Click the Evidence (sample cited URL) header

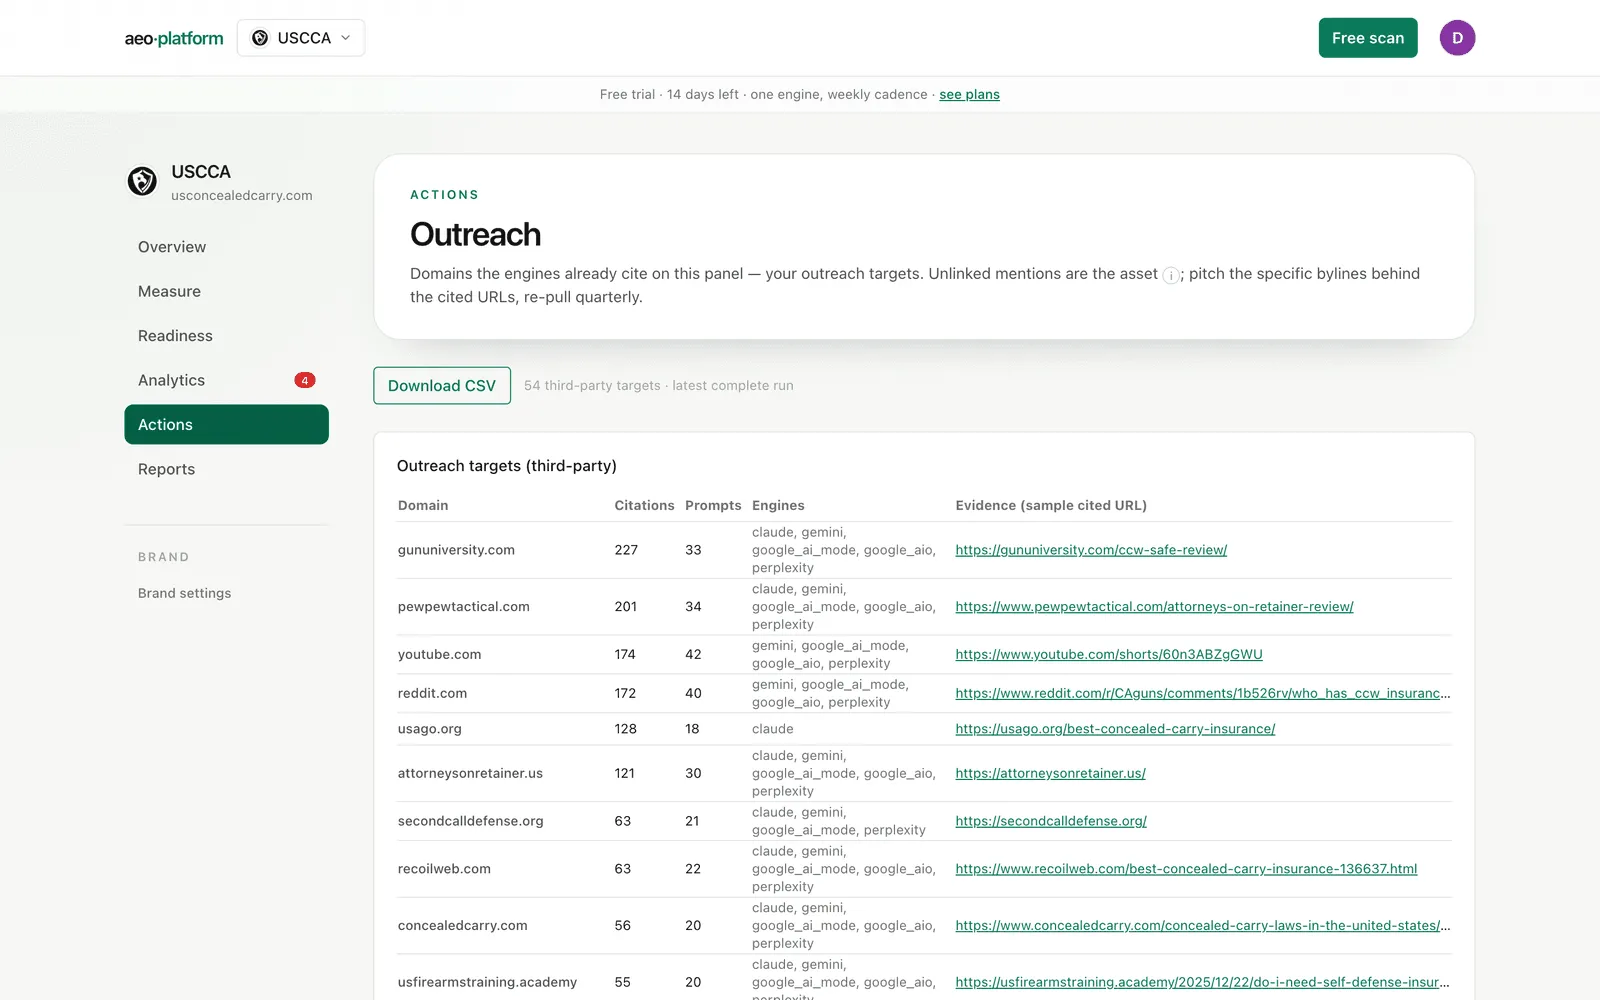pos(1051,505)
